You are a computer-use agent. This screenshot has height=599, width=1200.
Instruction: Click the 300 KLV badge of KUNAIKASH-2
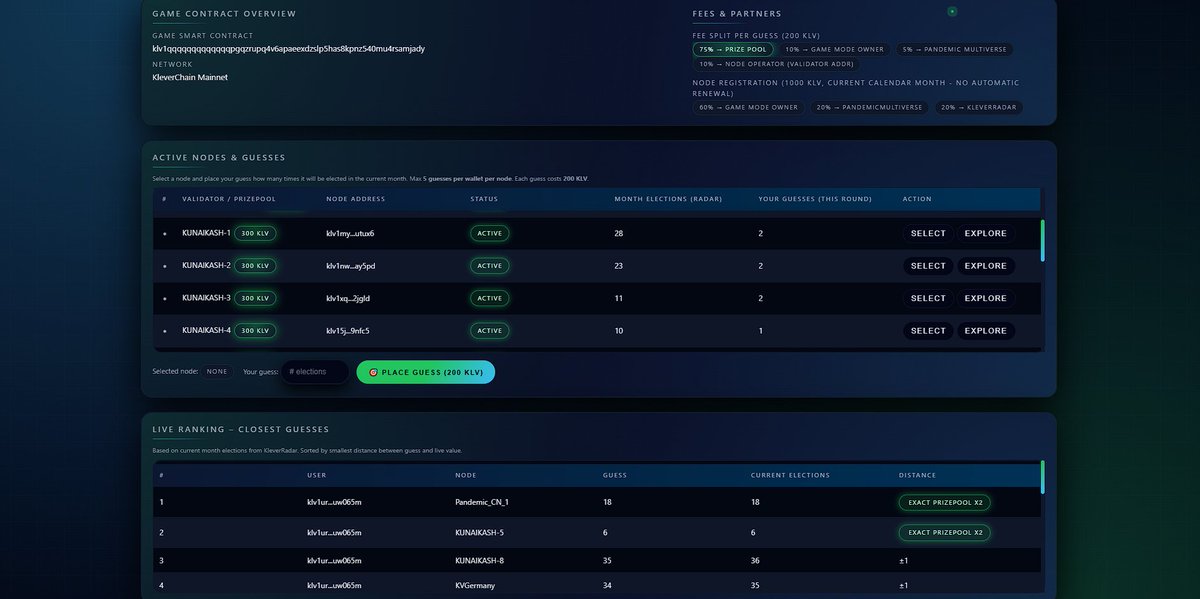(x=255, y=266)
